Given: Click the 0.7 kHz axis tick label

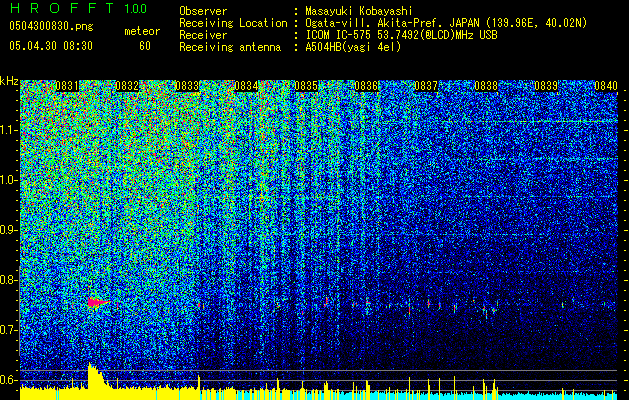Looking at the screenshot, I should [9, 330].
